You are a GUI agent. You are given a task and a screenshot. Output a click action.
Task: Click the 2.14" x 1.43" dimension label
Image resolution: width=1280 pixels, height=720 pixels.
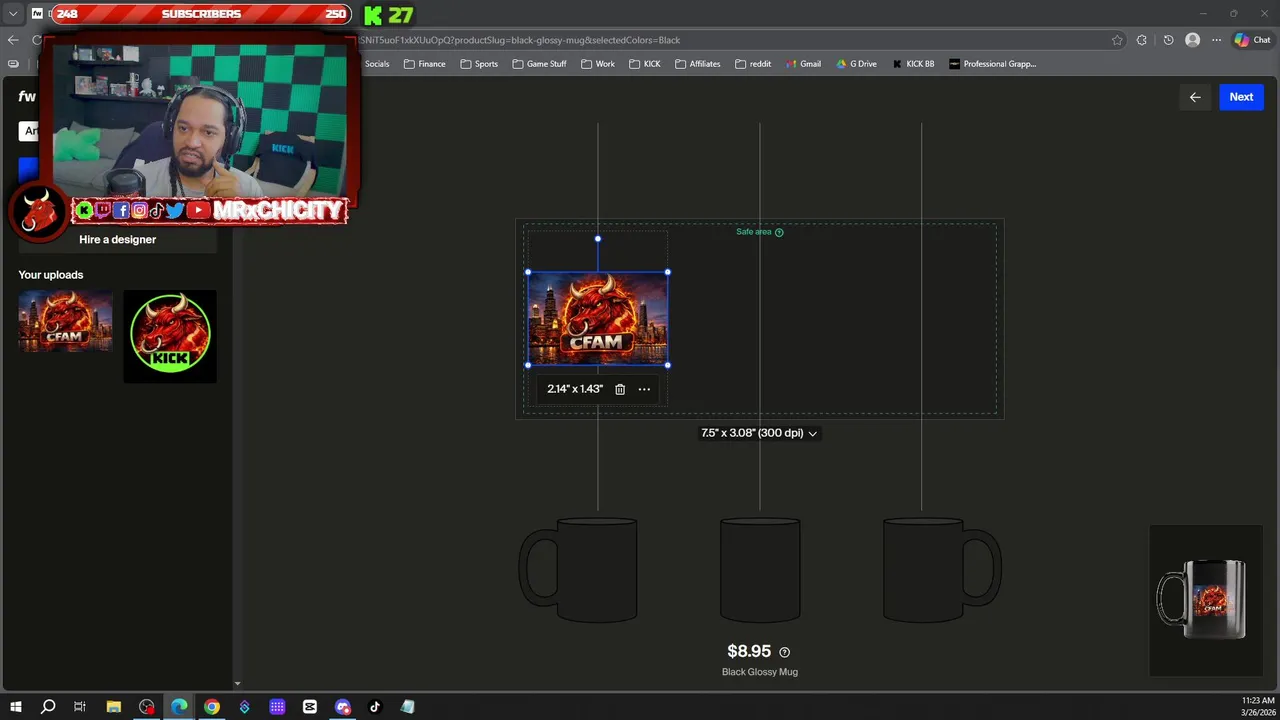575,389
